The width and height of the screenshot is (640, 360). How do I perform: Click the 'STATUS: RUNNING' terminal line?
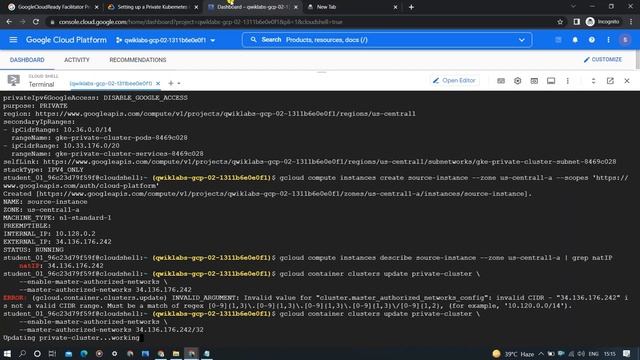33,250
